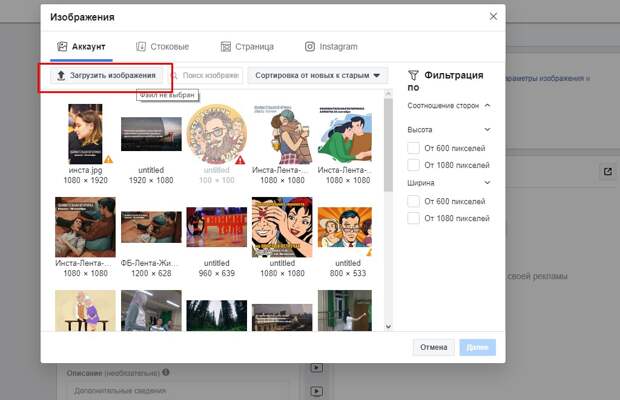This screenshot has height=400, width=620.
Task: Click the Instagram logo icon
Action: [x=310, y=47]
